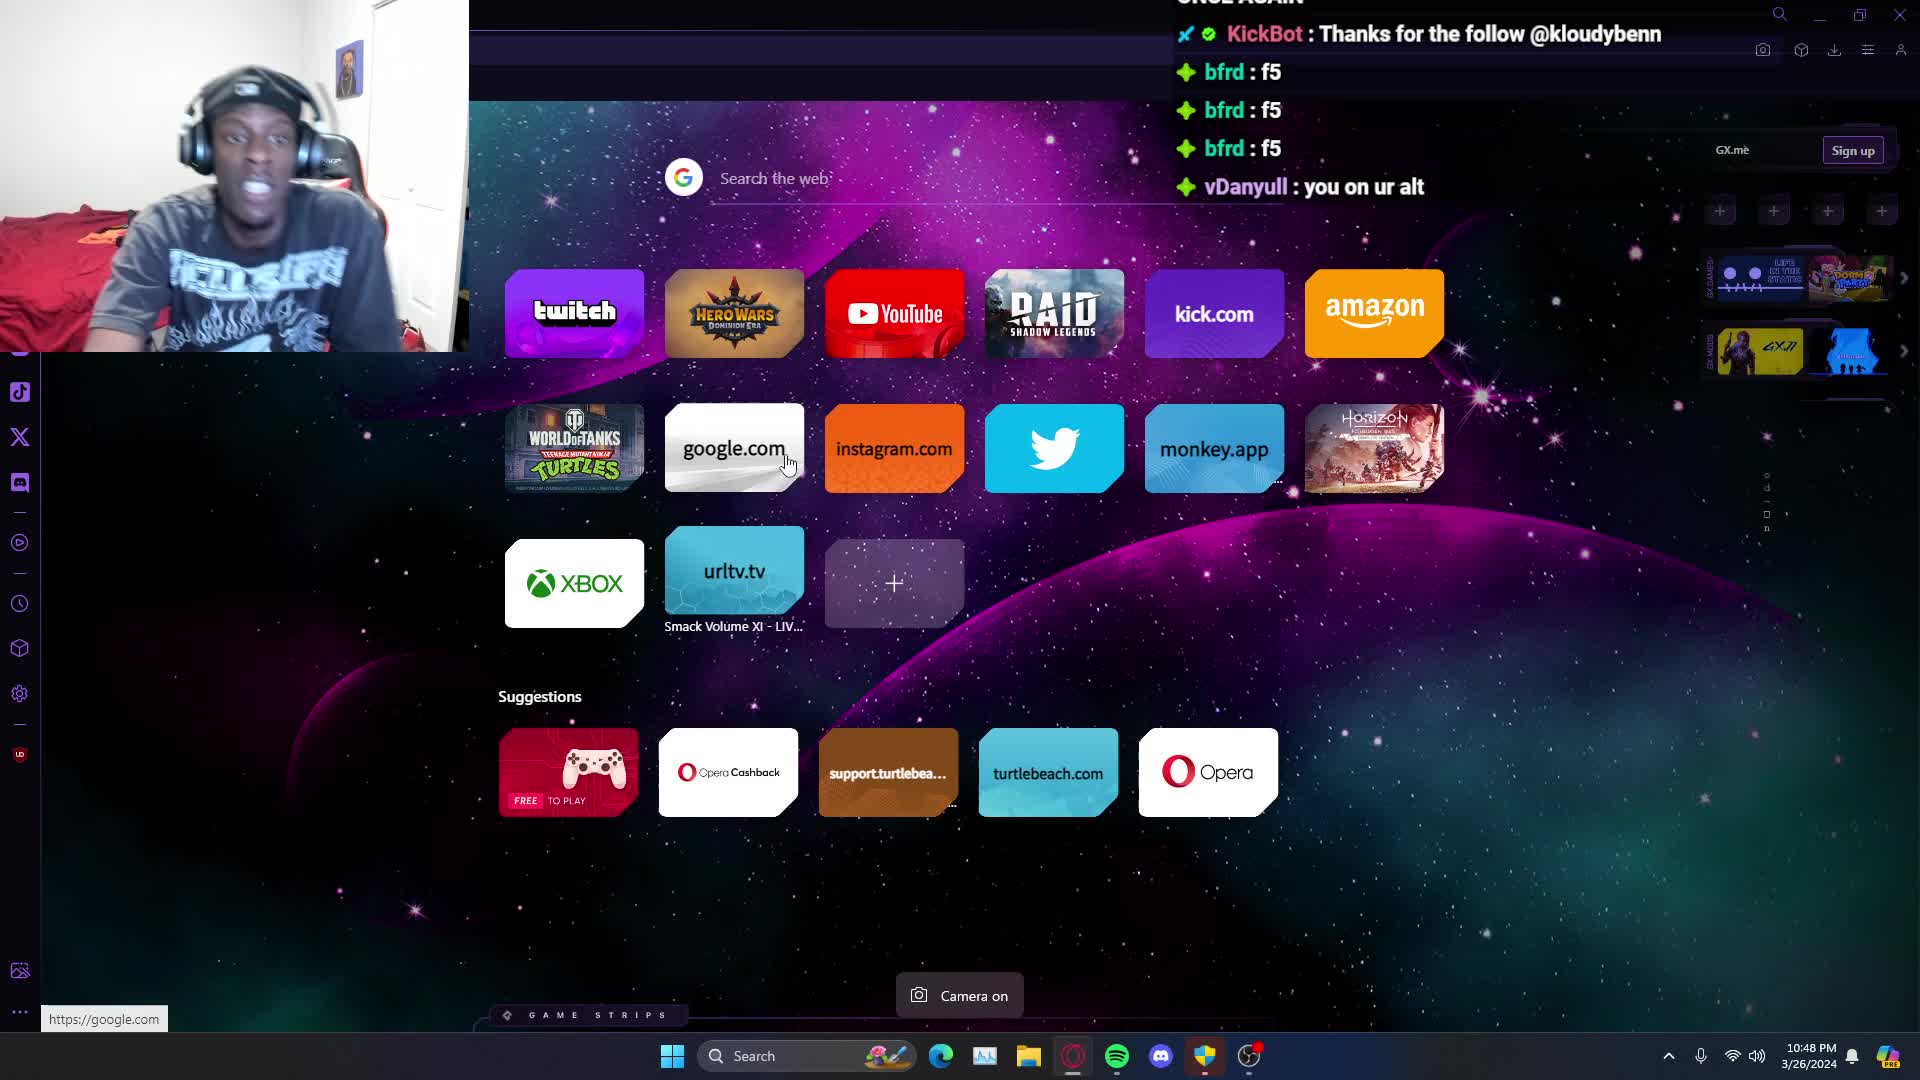
Task: Open the instagram.com speed dial tile
Action: [x=895, y=448]
